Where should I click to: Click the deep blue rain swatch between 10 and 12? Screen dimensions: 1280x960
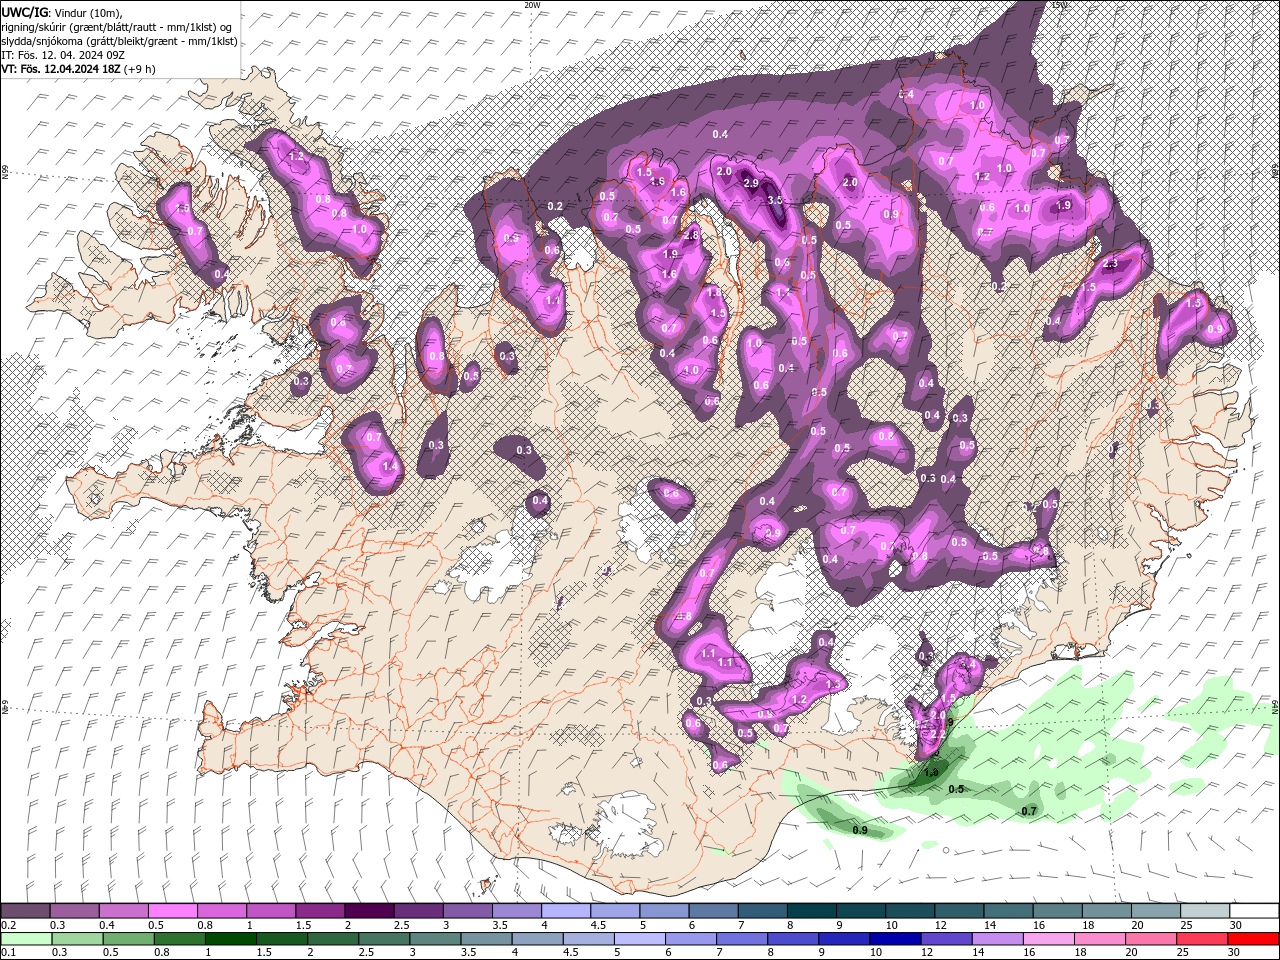[x=896, y=939]
